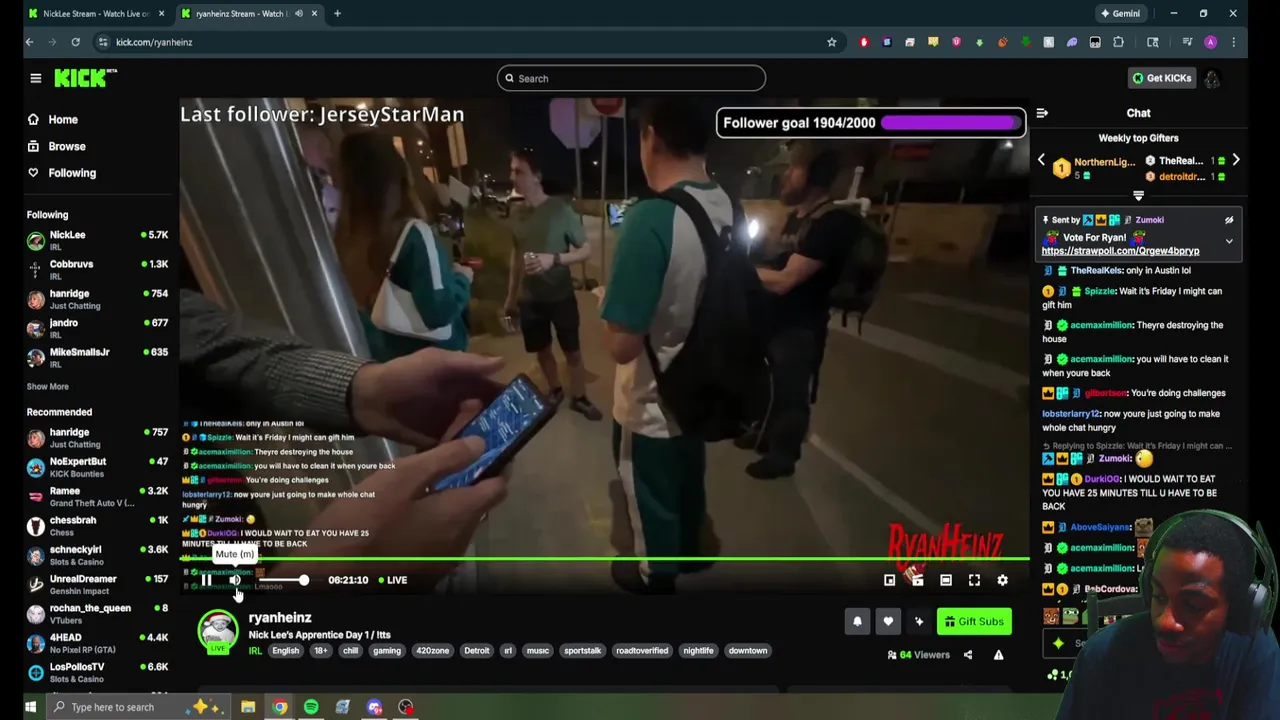The width and height of the screenshot is (1280, 720).
Task: Expand the gifters leaderboard down arrow
Action: tap(1138, 196)
